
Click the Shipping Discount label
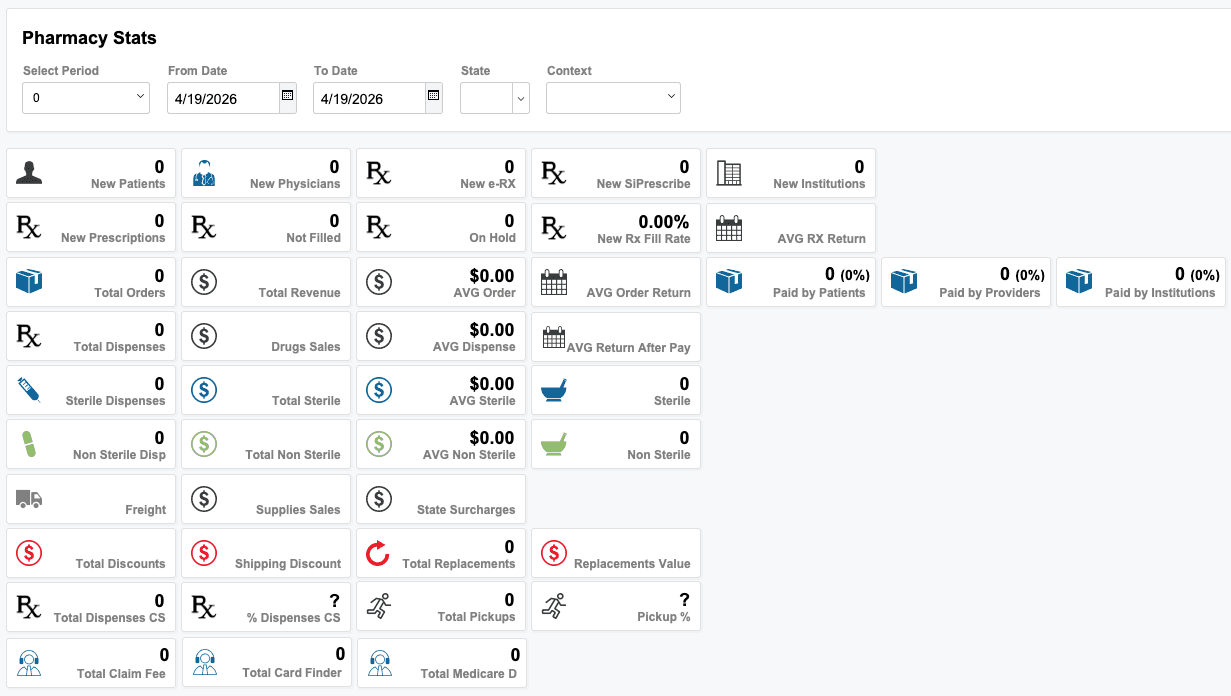coord(288,564)
